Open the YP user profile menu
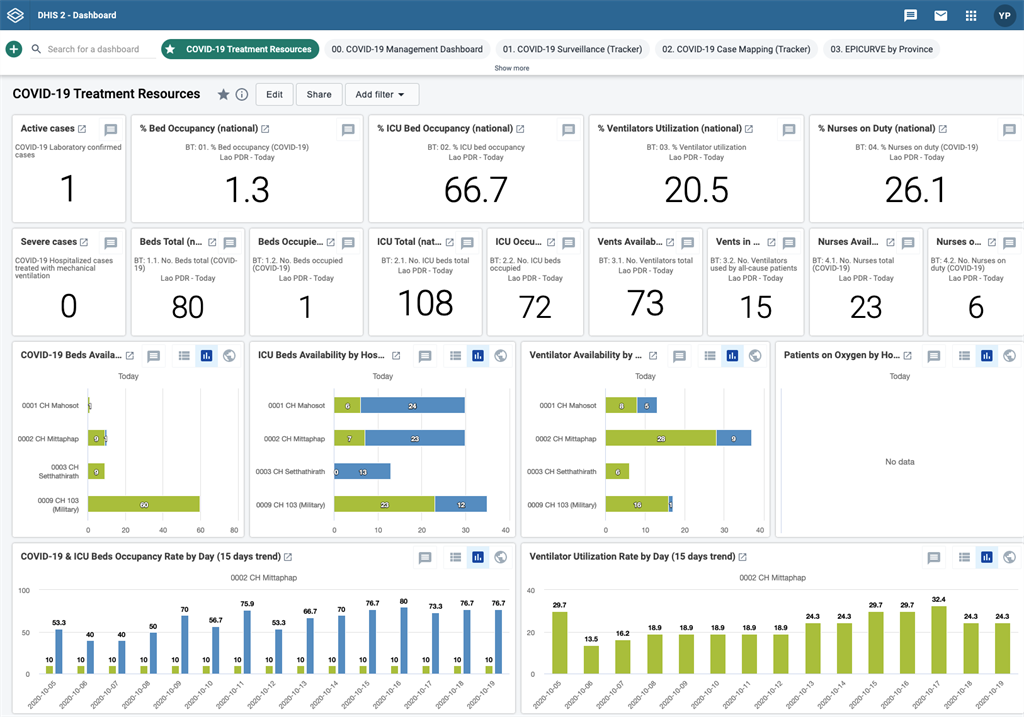The width and height of the screenshot is (1024, 717). point(1003,15)
